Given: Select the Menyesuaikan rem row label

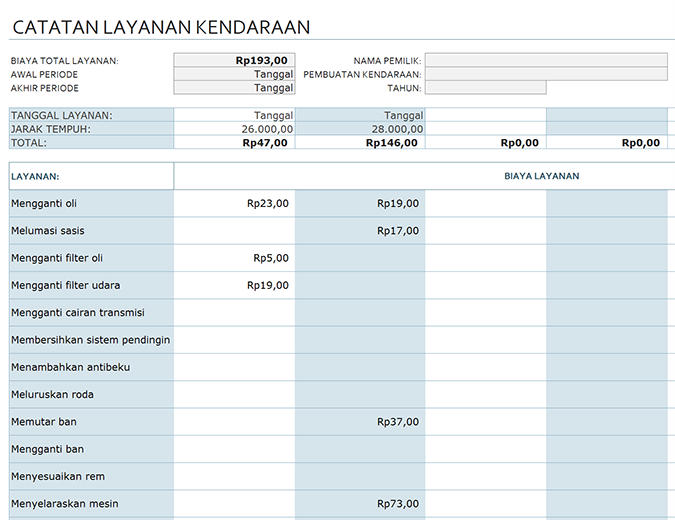Looking at the screenshot, I should [91, 477].
